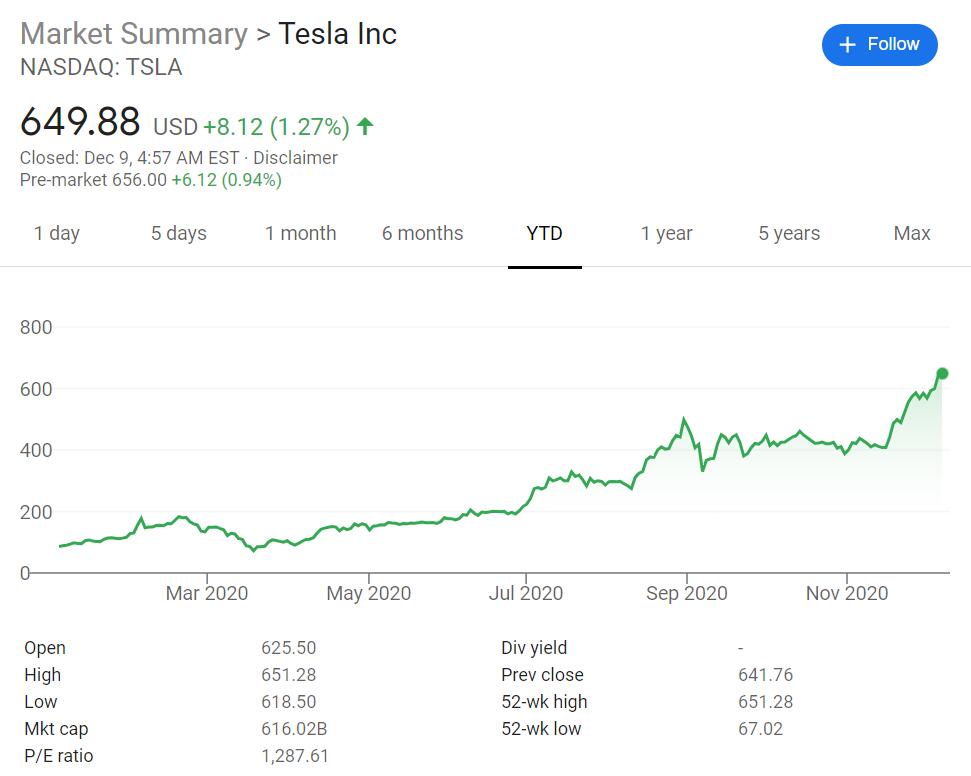
Task: Show the 1 month chart
Action: 300,233
